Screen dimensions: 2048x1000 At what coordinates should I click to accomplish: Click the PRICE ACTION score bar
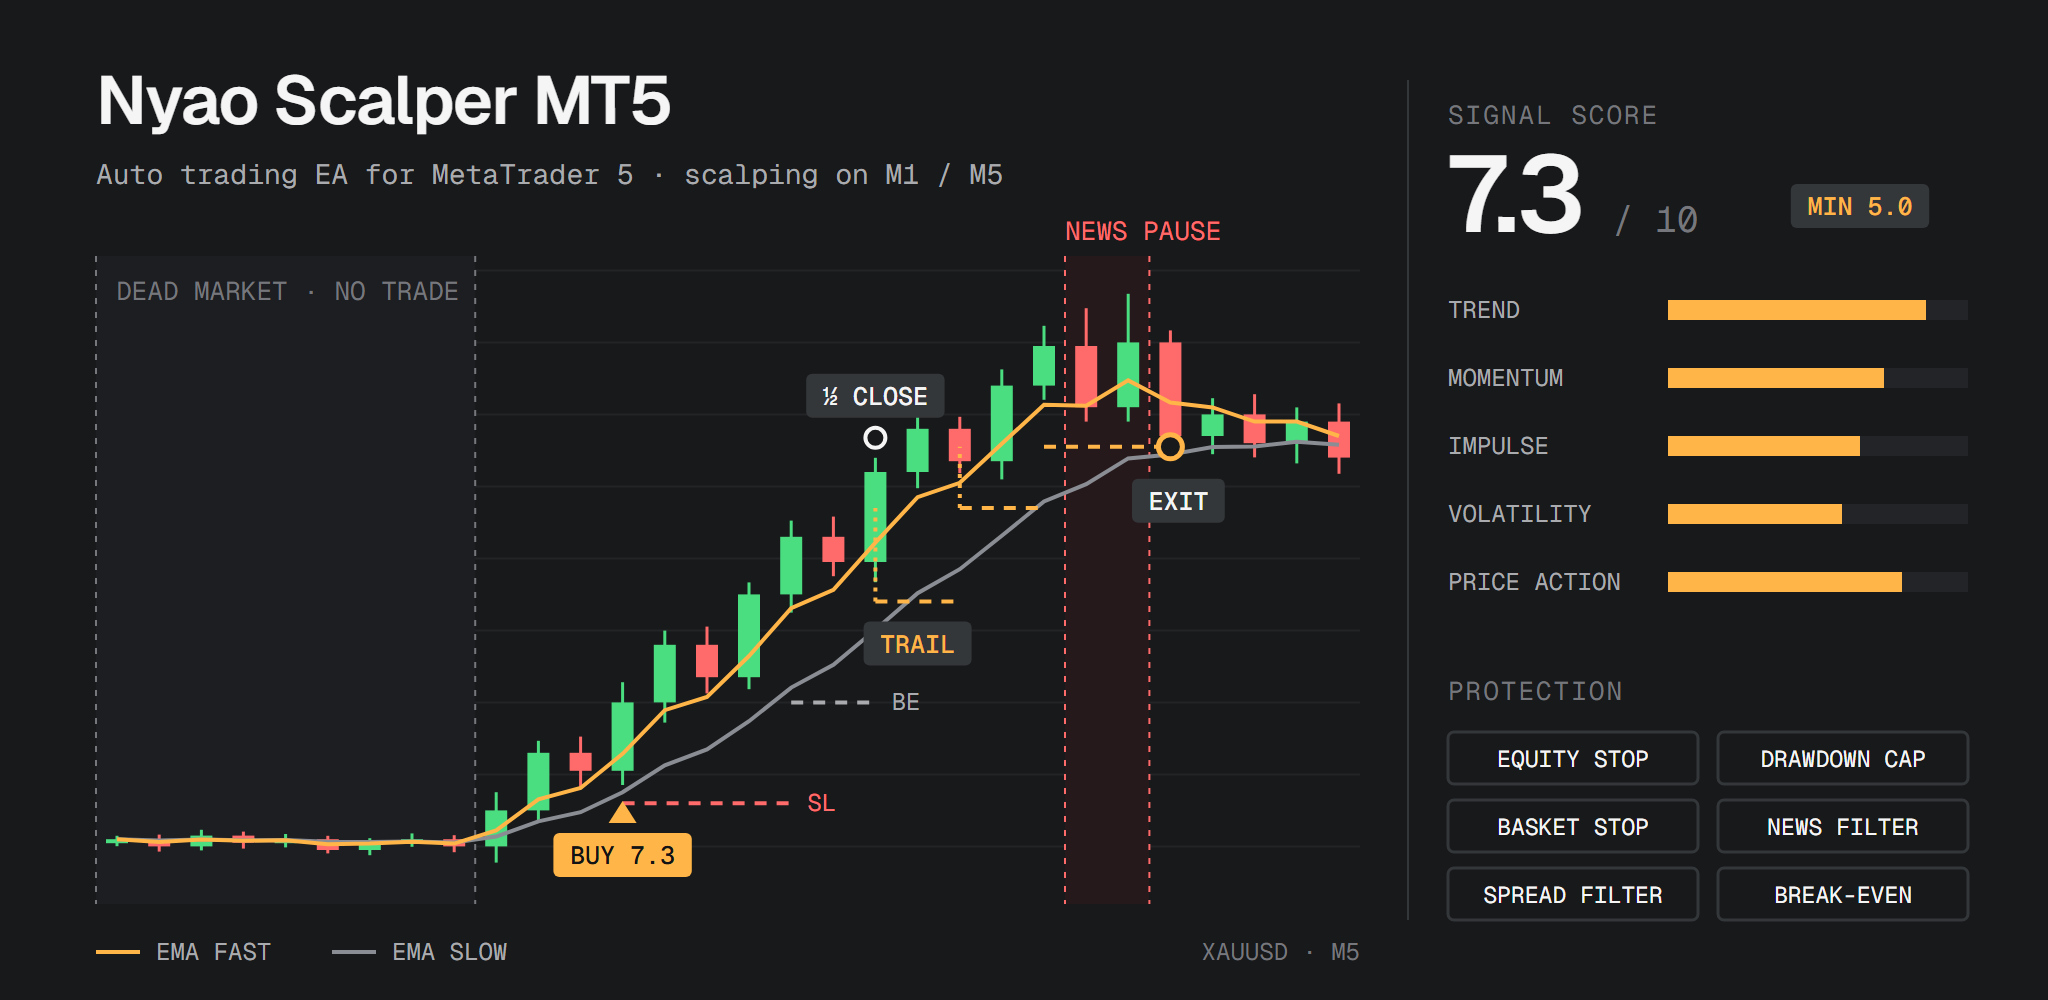click(1817, 582)
